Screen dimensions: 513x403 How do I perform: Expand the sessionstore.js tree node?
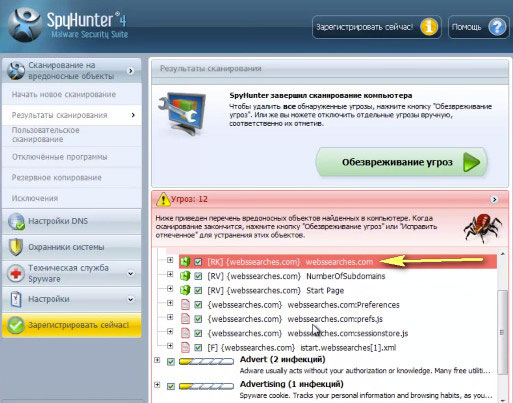point(170,331)
